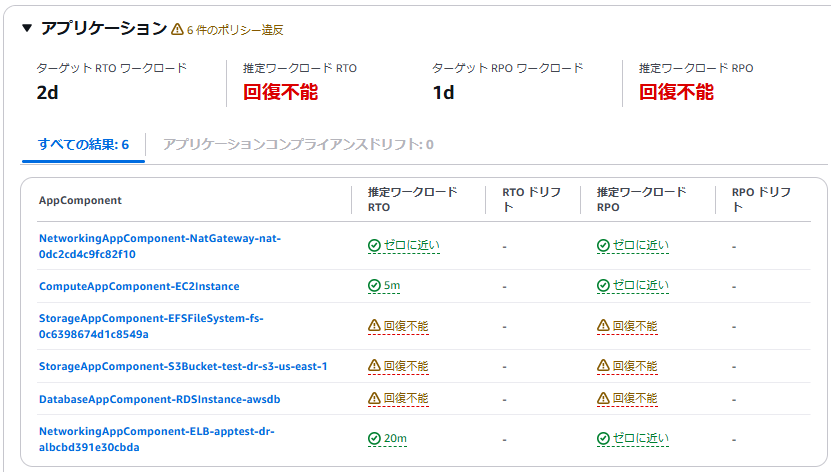Screen dimensions: 831x472
Task: Click the RPO ドリフト column header
Action: (761, 200)
